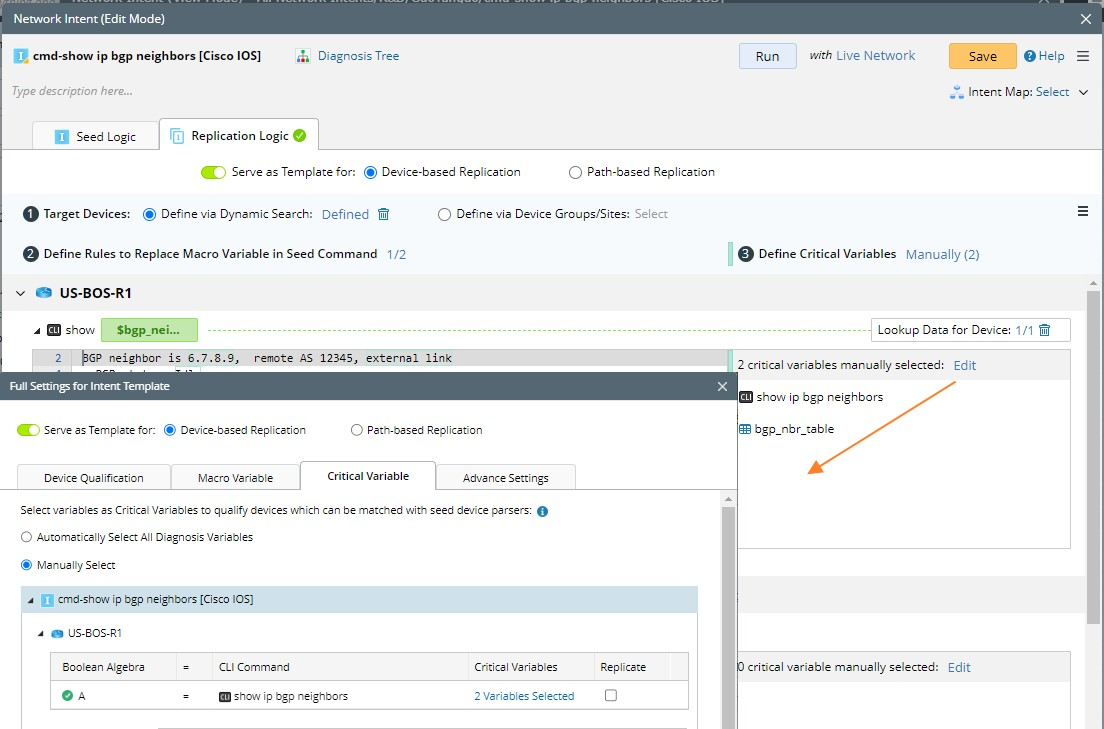Click the Lookup Data for Device 1/1 link
Image resolution: width=1104 pixels, height=729 pixels.
click(1024, 330)
